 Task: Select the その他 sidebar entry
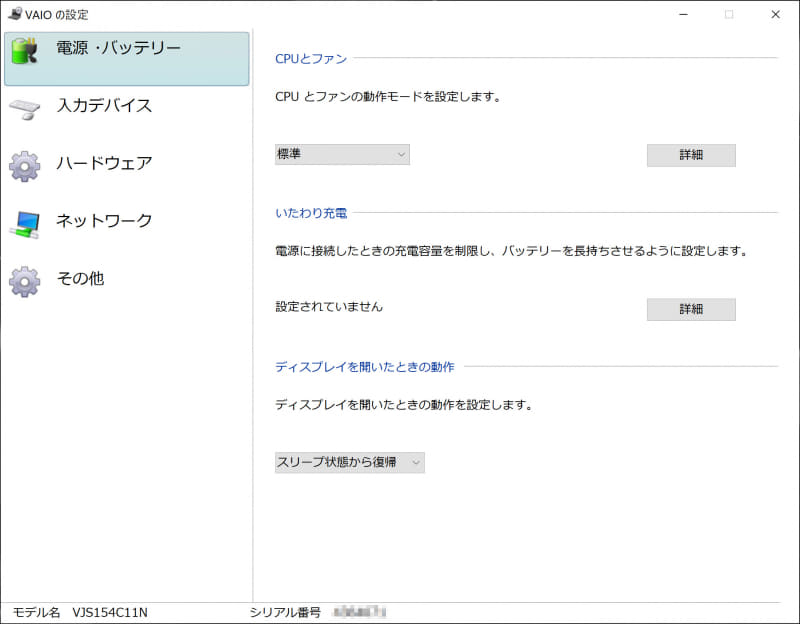pyautogui.click(x=80, y=279)
